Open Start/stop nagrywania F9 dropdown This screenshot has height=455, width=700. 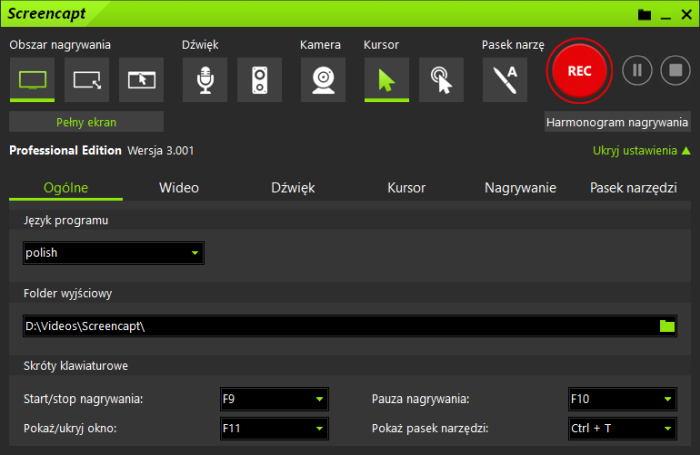click(x=275, y=399)
